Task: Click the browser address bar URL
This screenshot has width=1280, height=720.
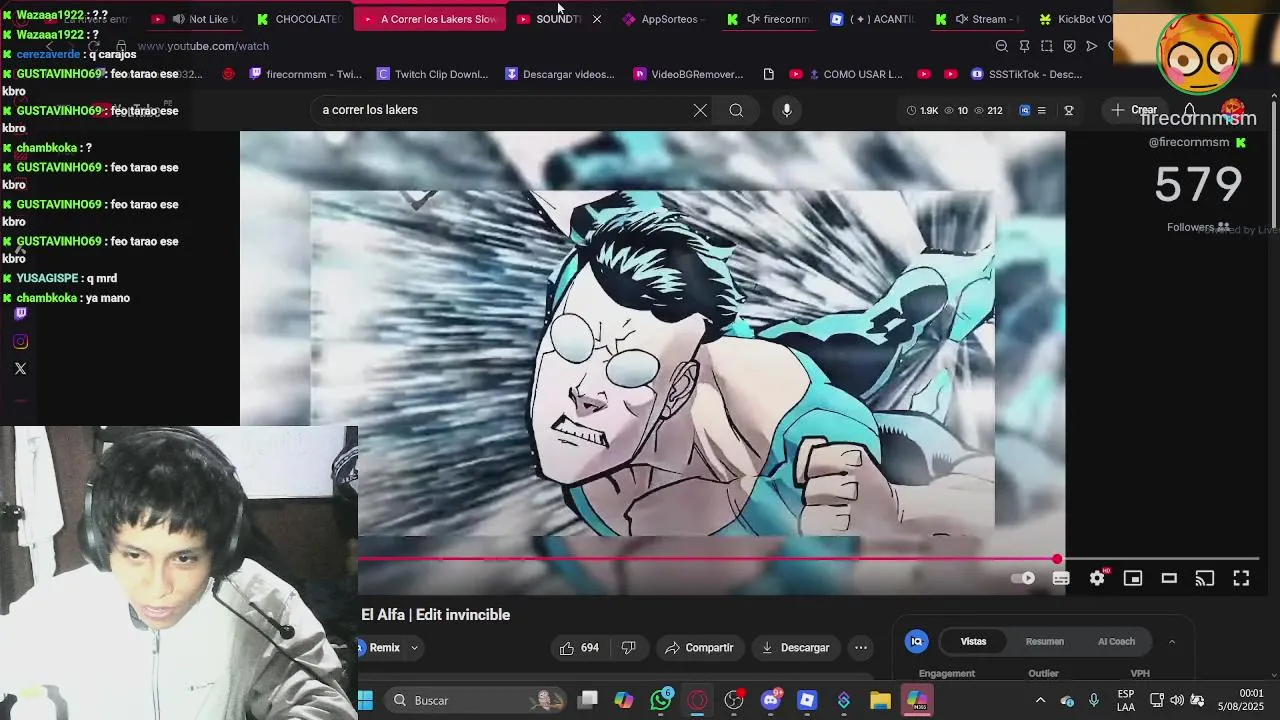Action: coord(203,46)
